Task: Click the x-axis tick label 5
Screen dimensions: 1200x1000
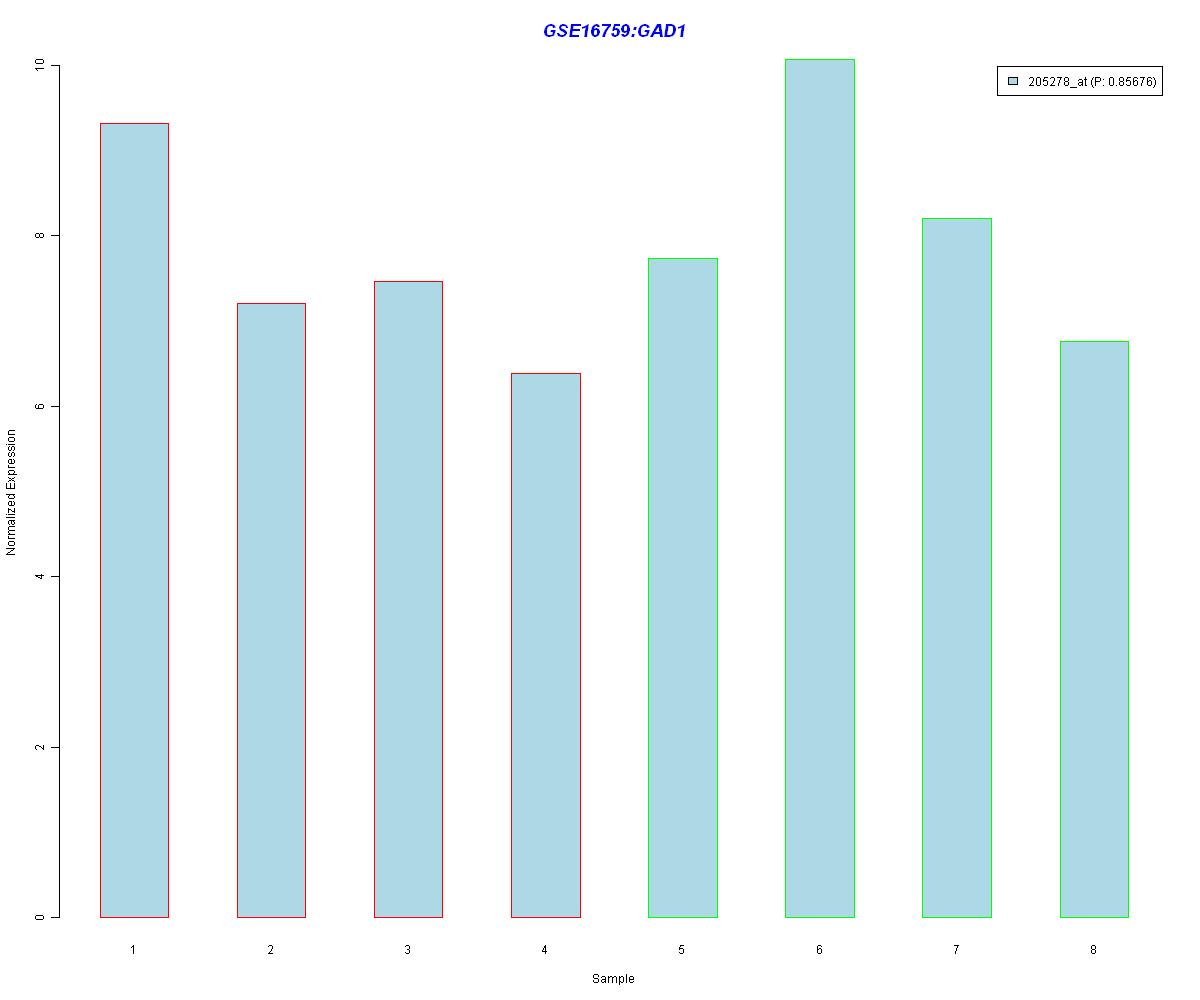Action: (681, 949)
